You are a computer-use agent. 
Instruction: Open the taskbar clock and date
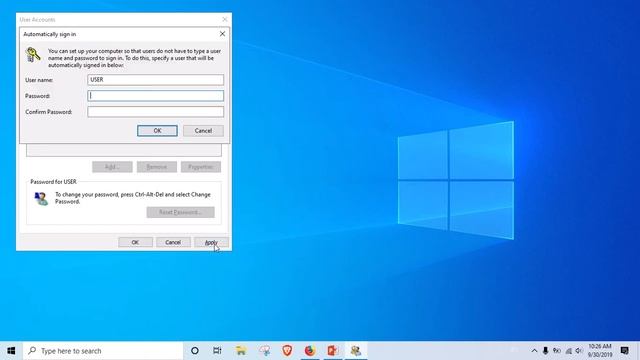click(x=600, y=351)
